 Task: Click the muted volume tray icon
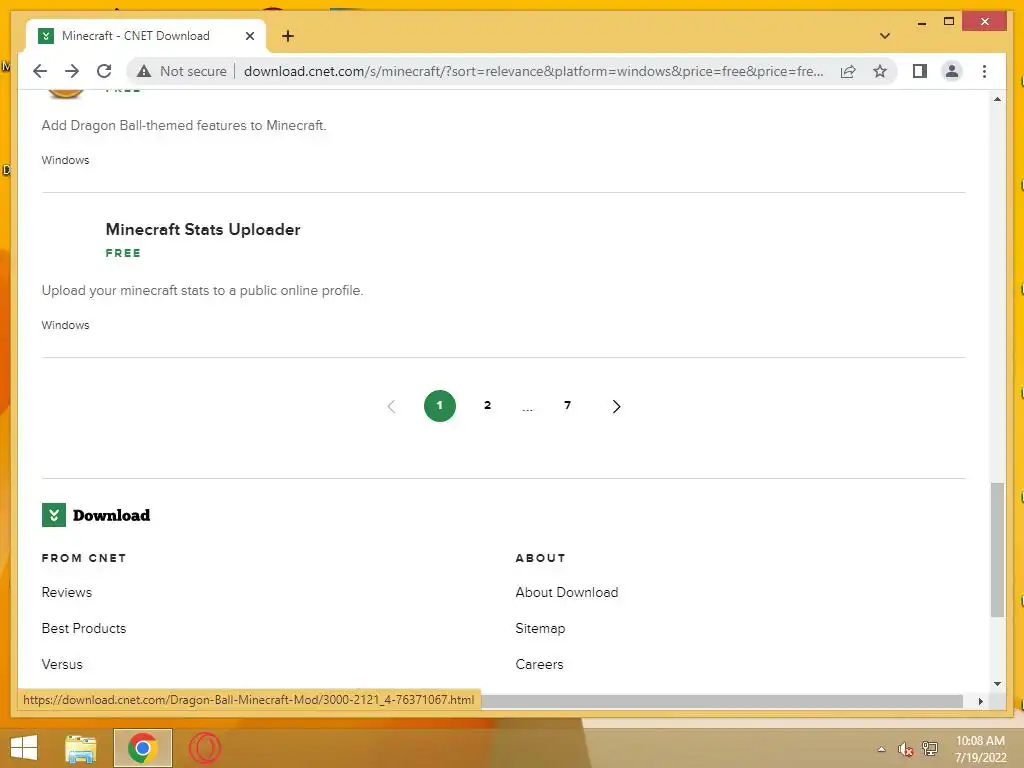pyautogui.click(x=904, y=749)
